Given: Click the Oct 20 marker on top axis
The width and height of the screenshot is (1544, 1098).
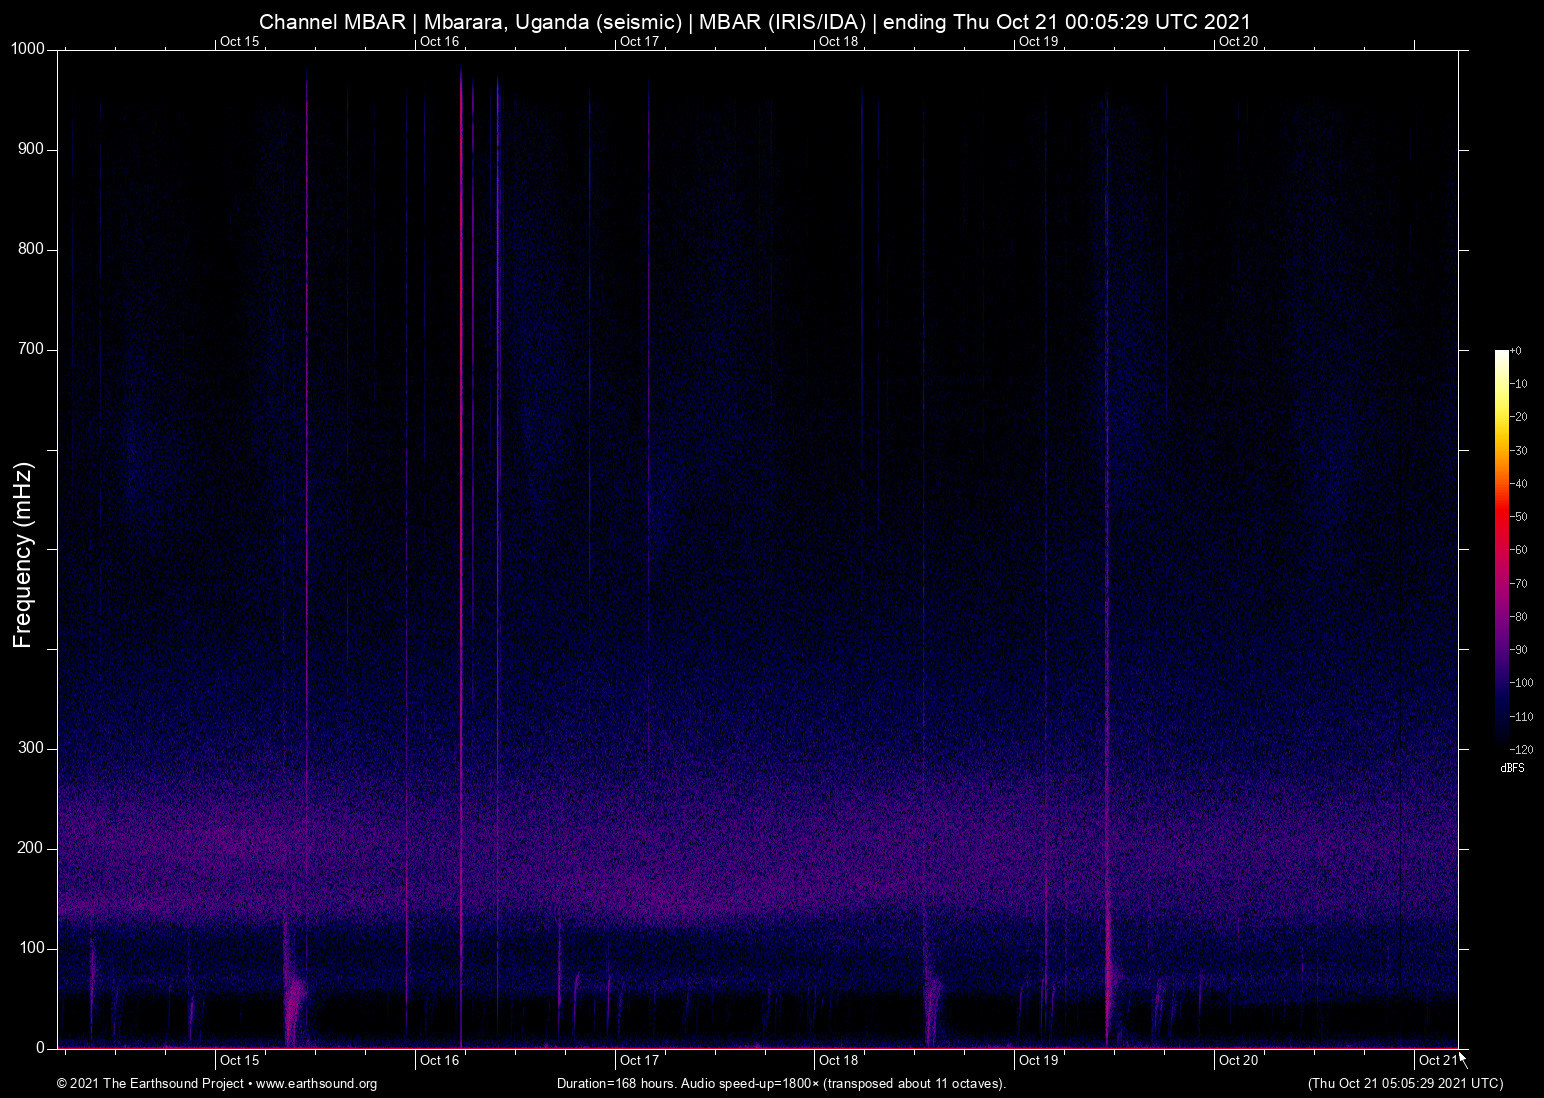Looking at the screenshot, I should tap(1237, 41).
